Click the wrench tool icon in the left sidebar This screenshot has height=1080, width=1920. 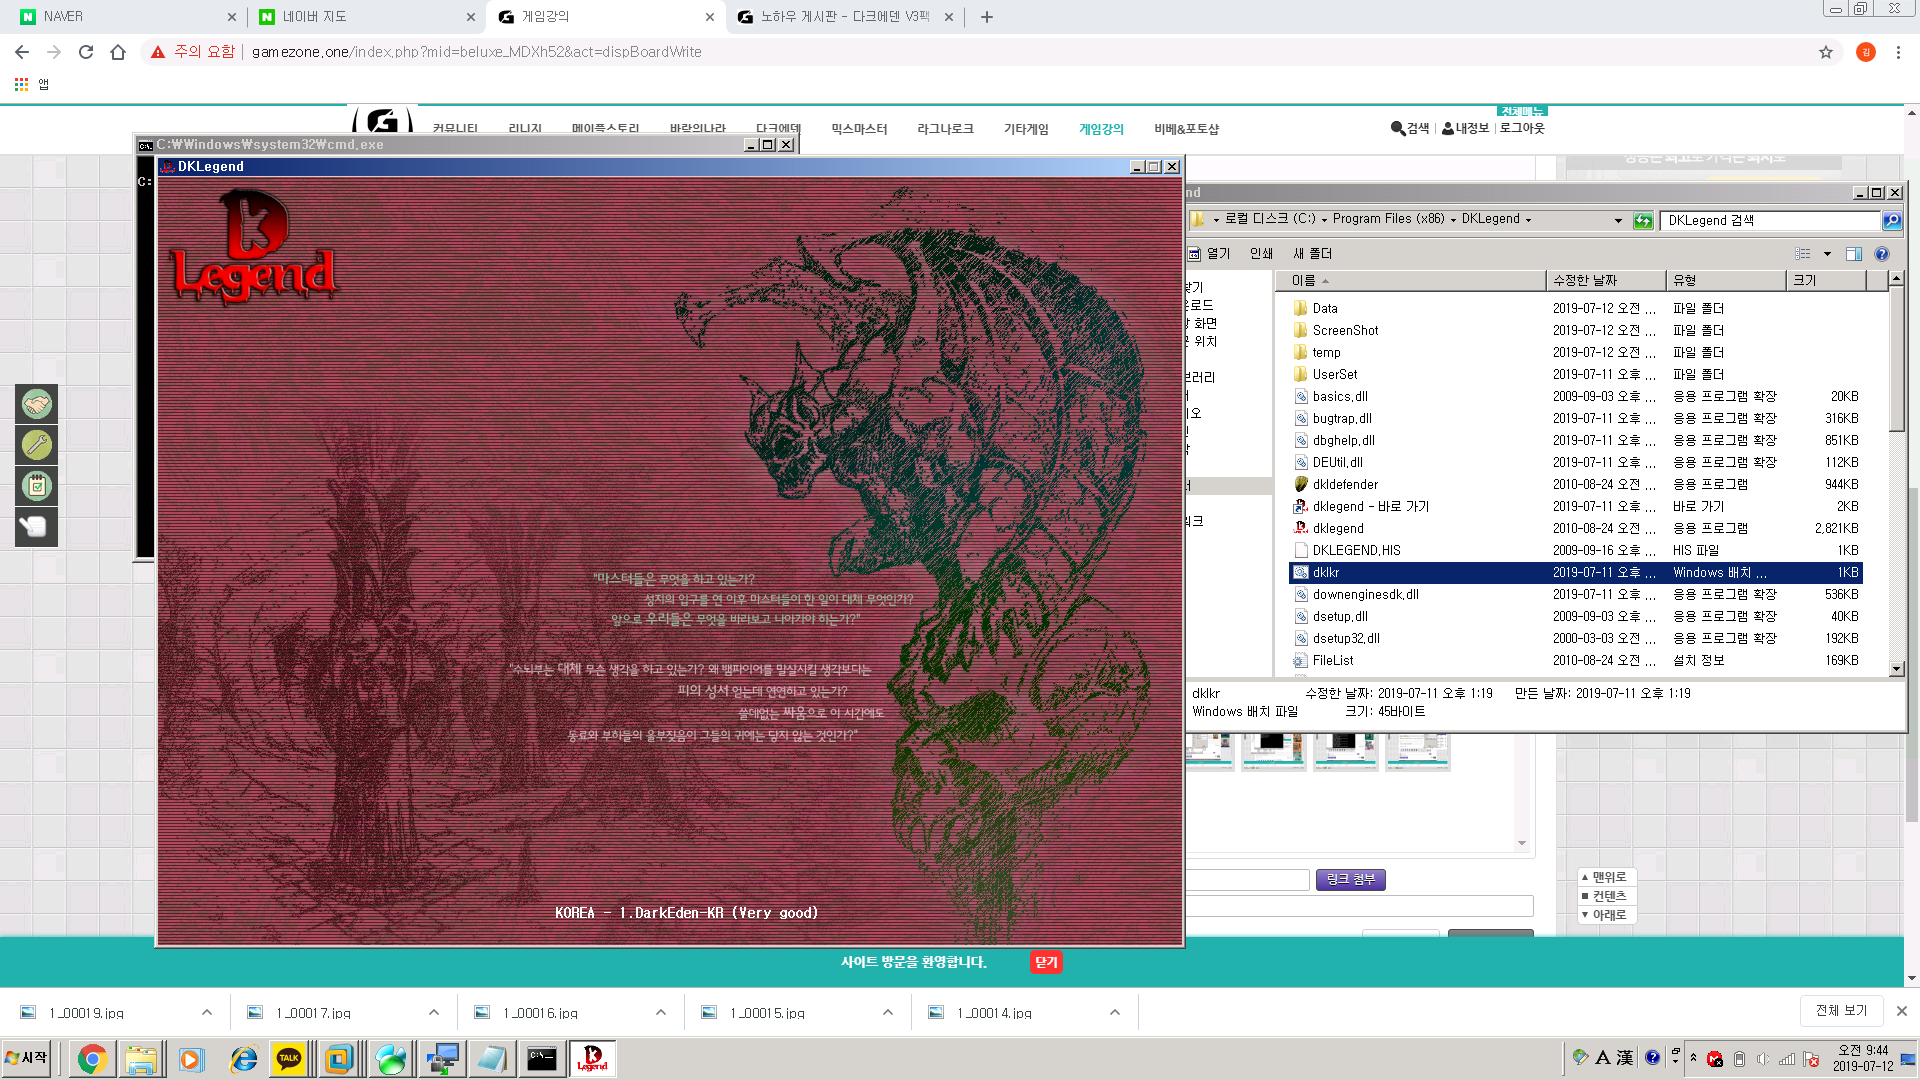(37, 445)
